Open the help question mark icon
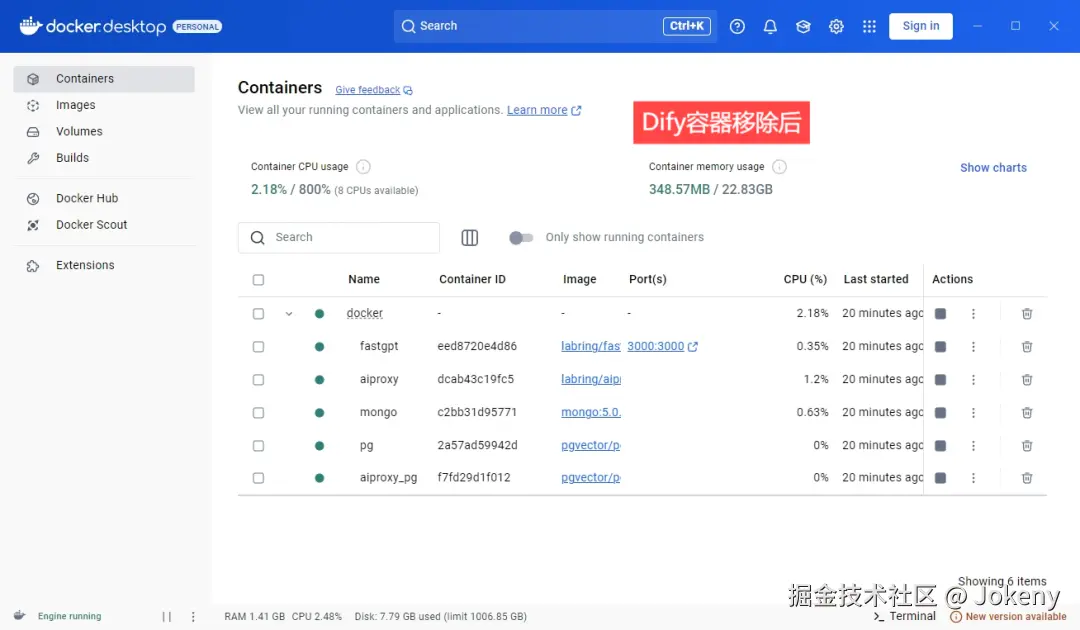Viewport: 1080px width, 630px height. coord(737,26)
